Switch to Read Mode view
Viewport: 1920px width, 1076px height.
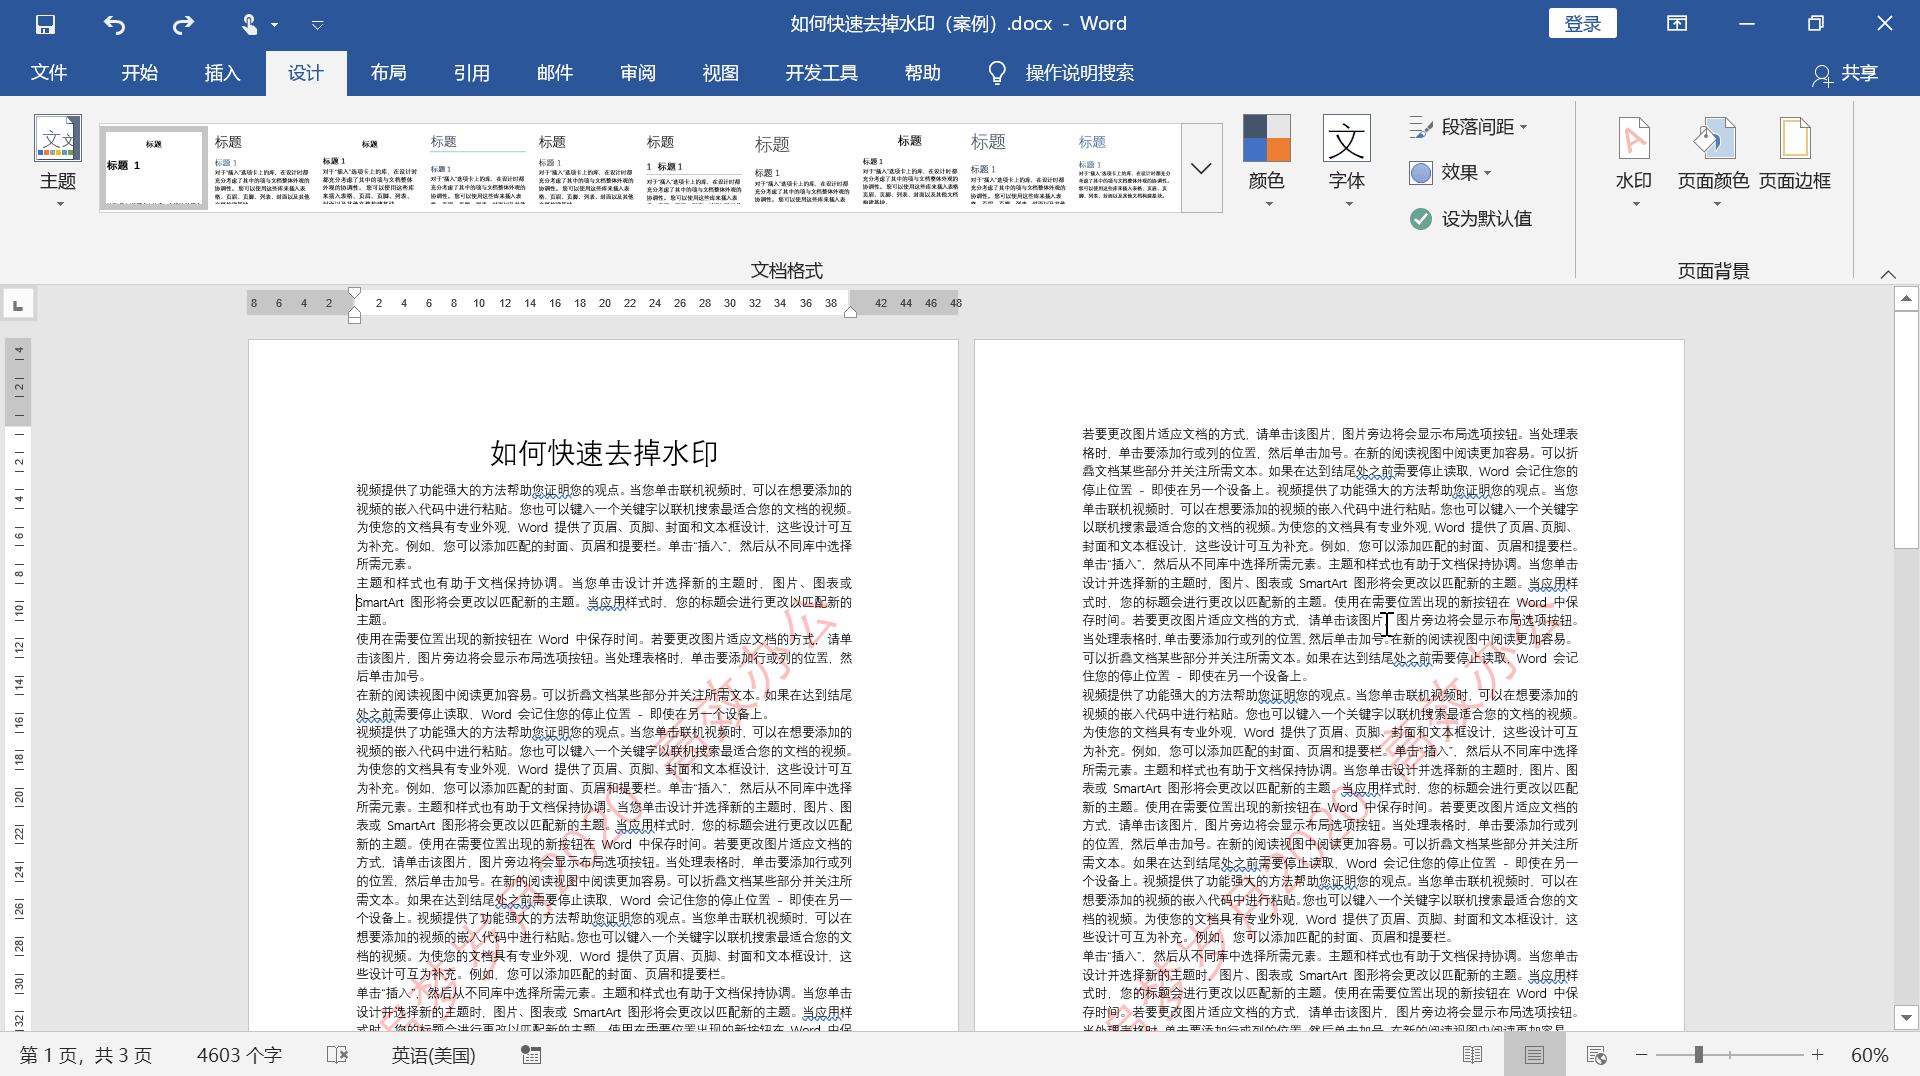[1473, 1054]
